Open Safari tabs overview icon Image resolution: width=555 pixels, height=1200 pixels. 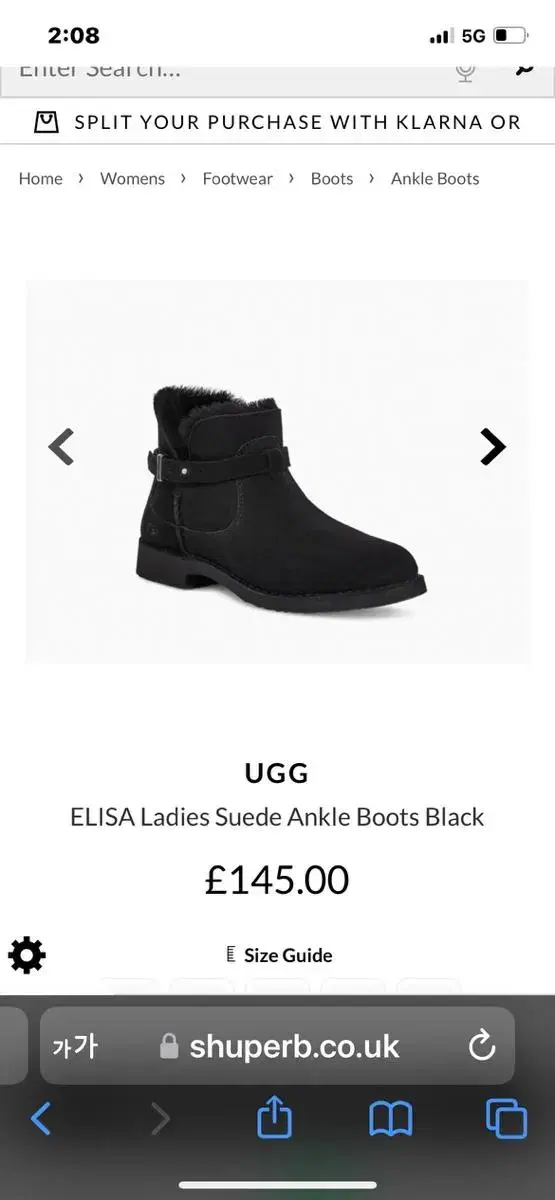pyautogui.click(x=506, y=1118)
